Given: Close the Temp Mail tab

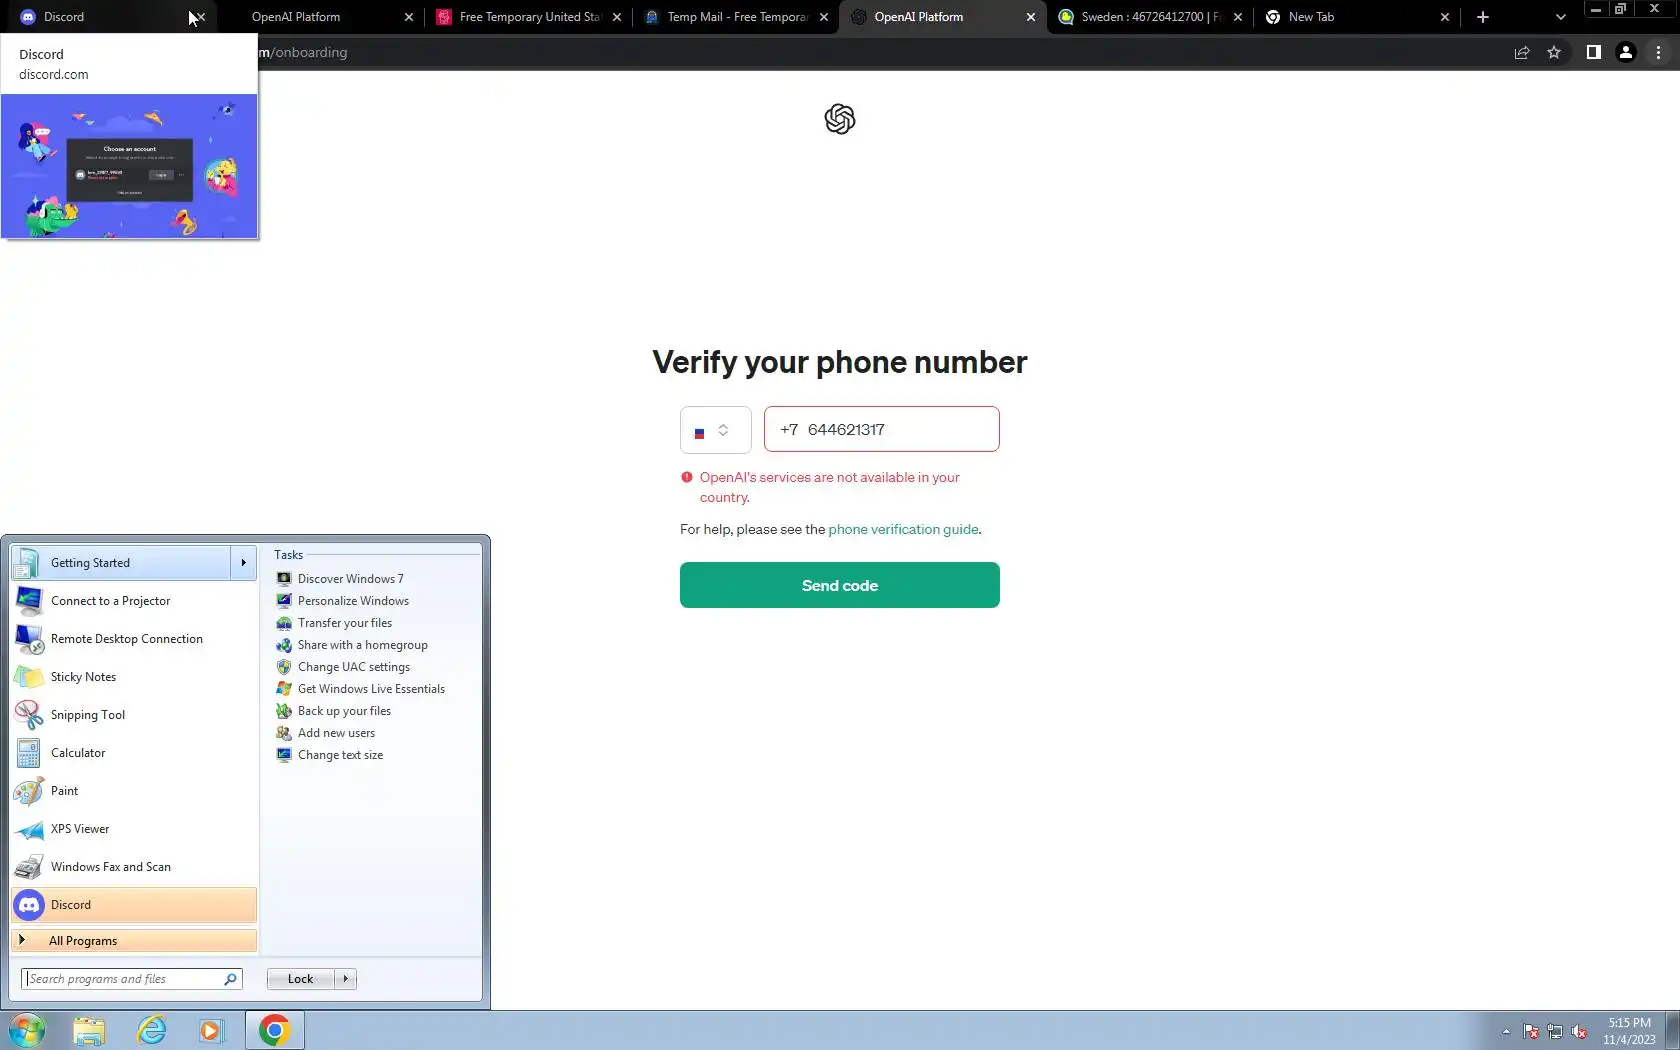Looking at the screenshot, I should (x=824, y=17).
